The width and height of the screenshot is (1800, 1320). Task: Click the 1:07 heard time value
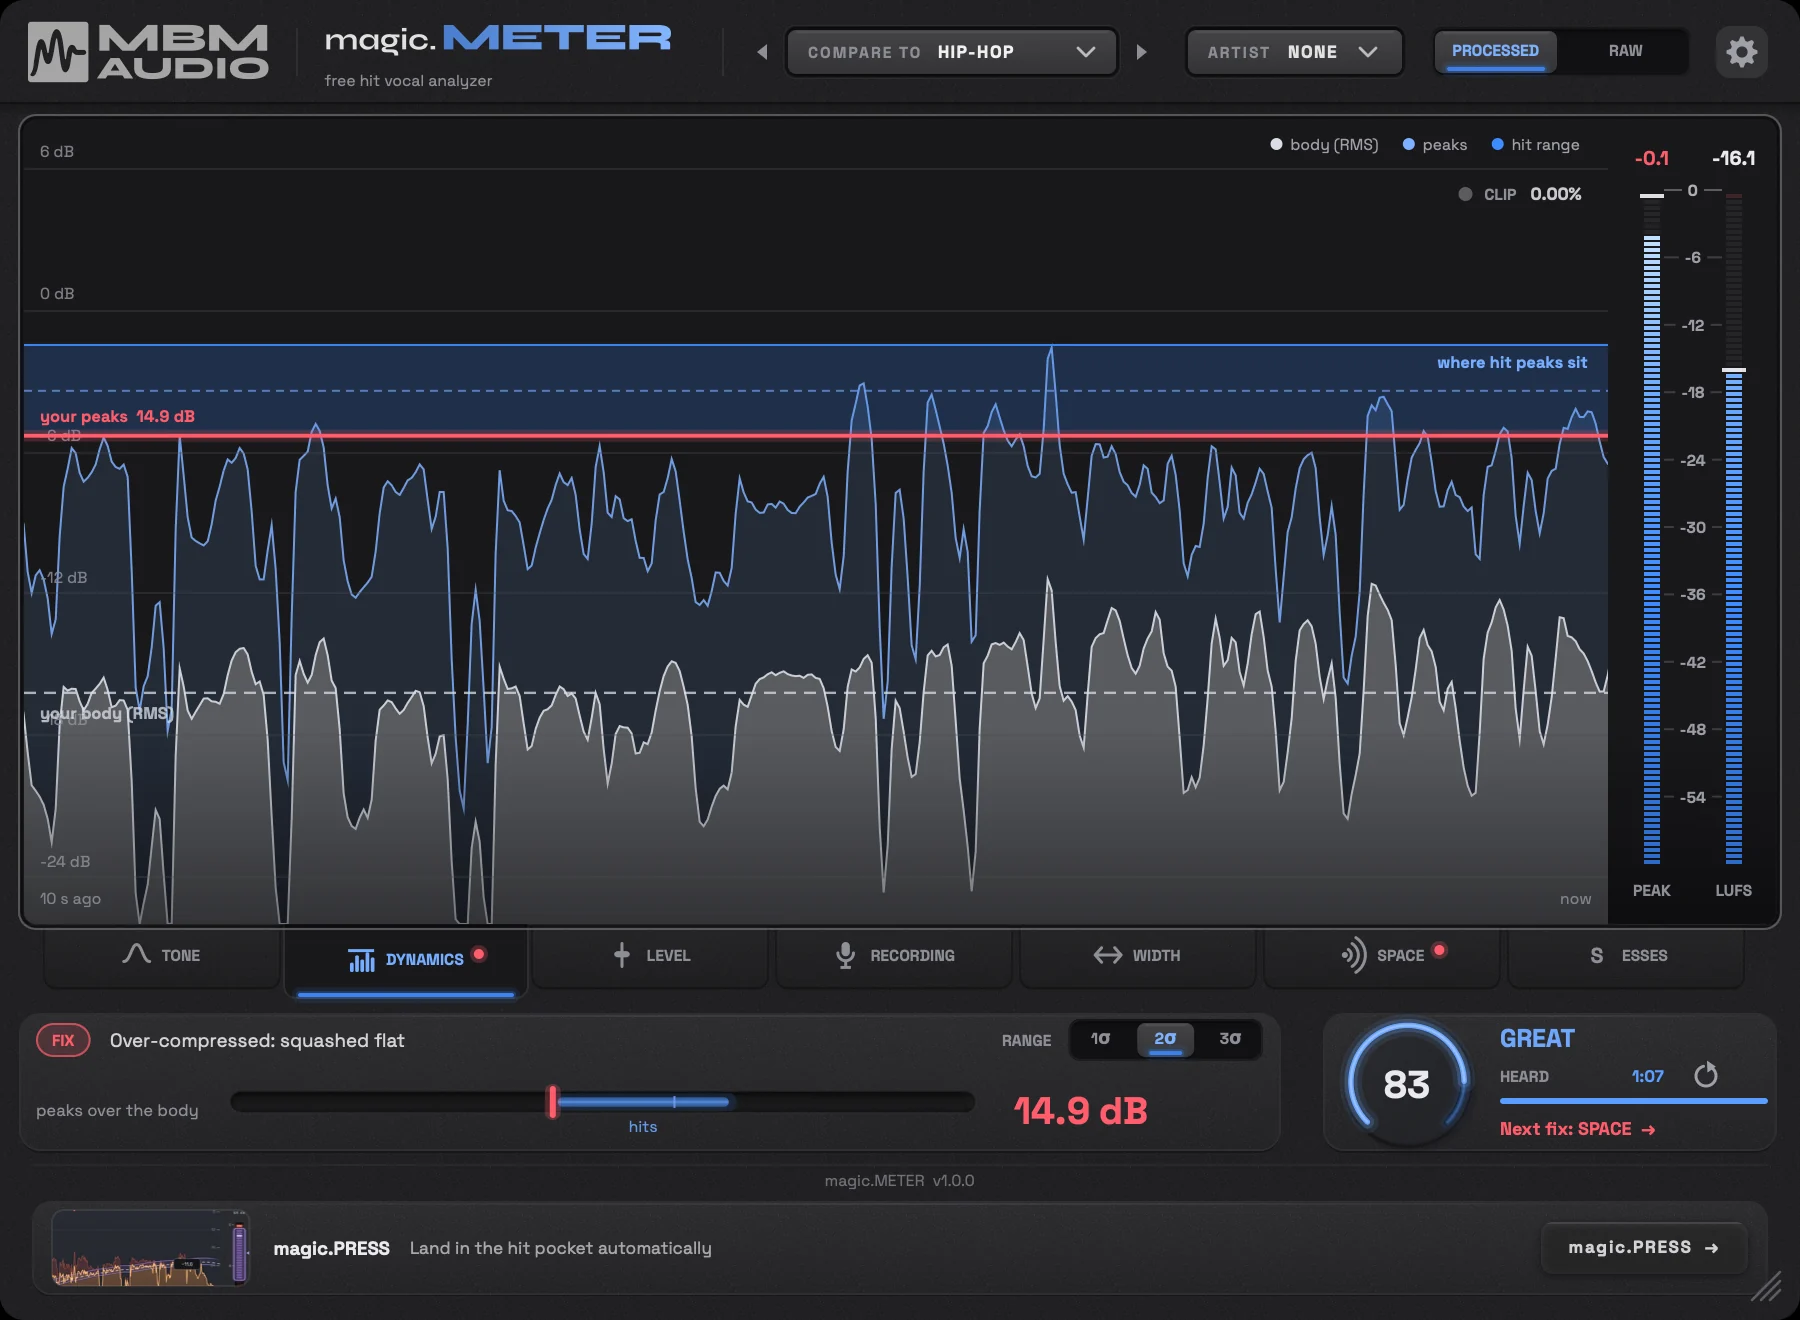click(x=1647, y=1076)
